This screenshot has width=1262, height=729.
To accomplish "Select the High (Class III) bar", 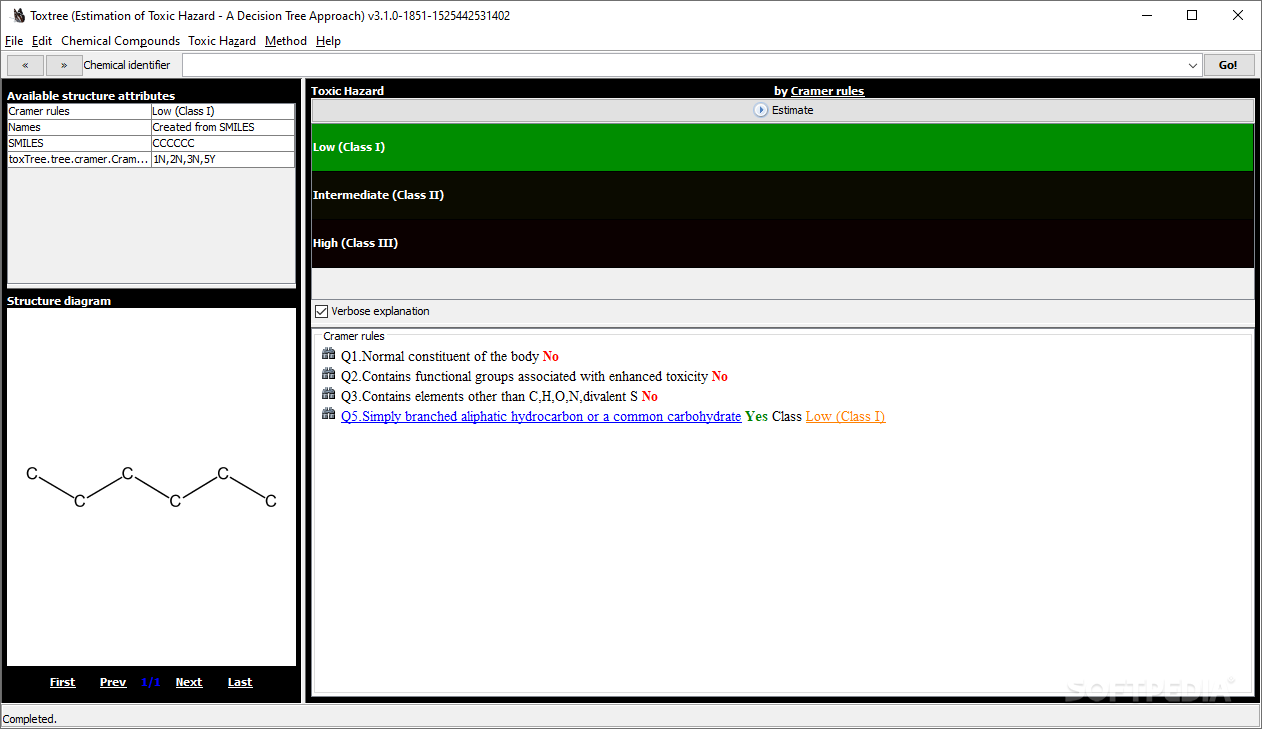I will pyautogui.click(x=783, y=243).
